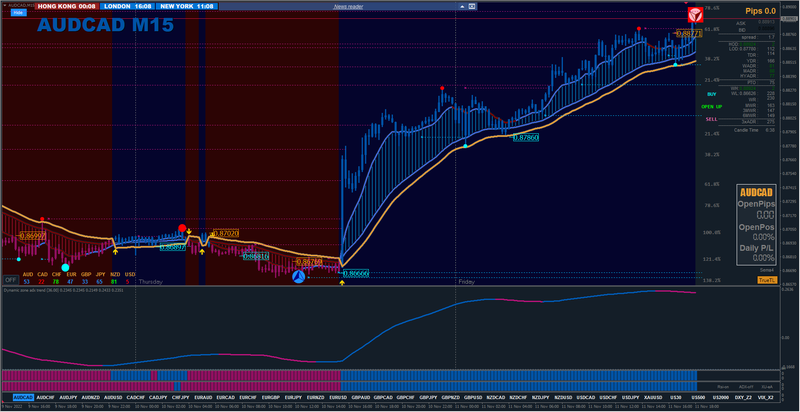Switch to the VIX_X2 symbol tab
This screenshot has width=800, height=412.
point(765,397)
